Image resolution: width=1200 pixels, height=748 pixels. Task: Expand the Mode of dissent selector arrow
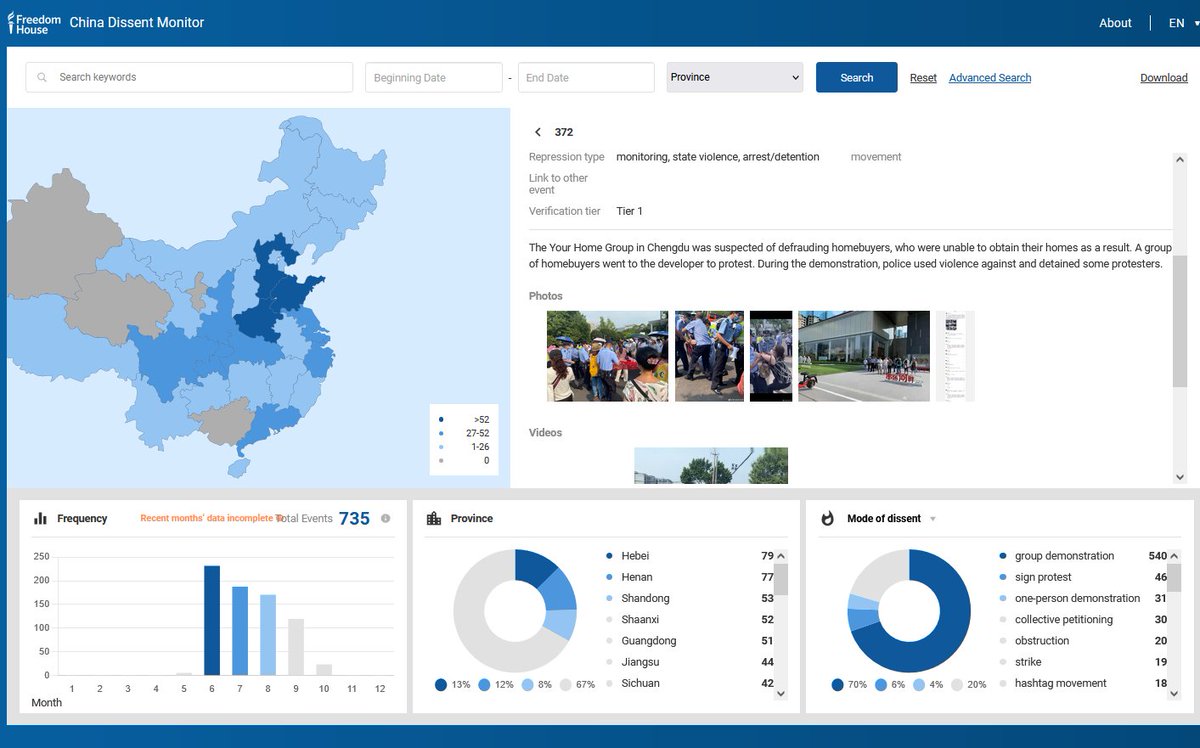[x=933, y=519]
